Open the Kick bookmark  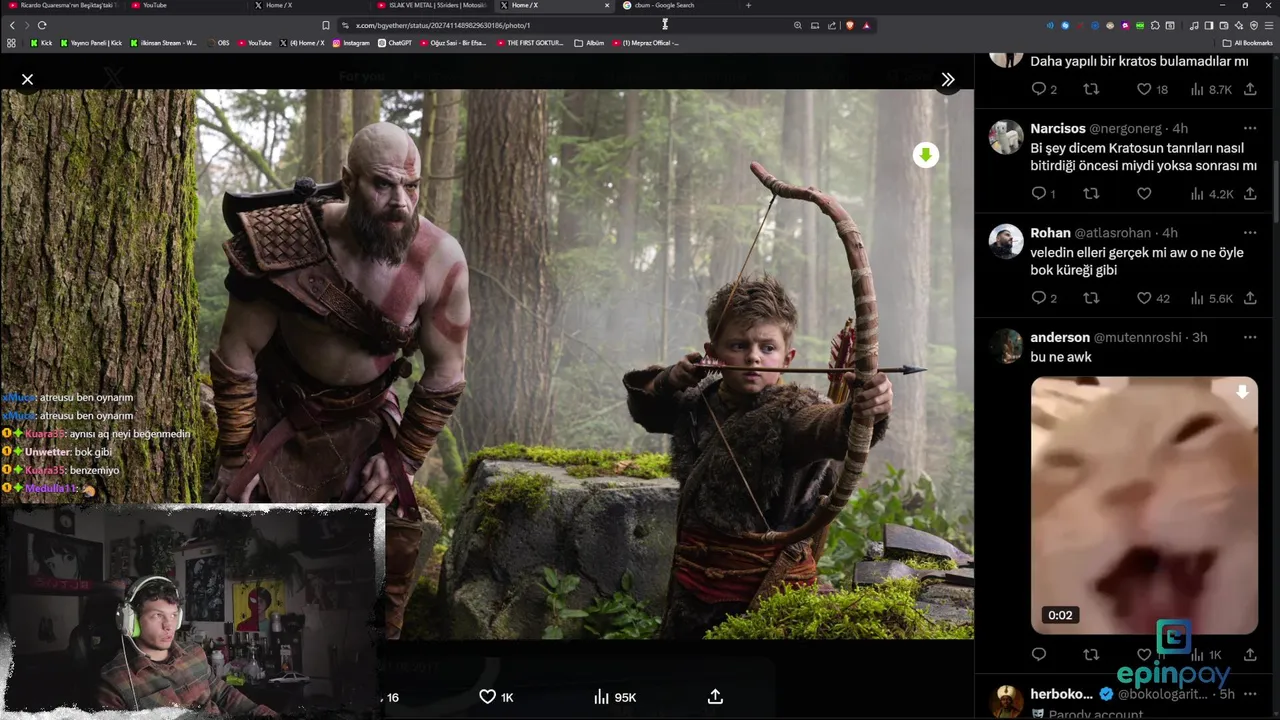[x=41, y=43]
